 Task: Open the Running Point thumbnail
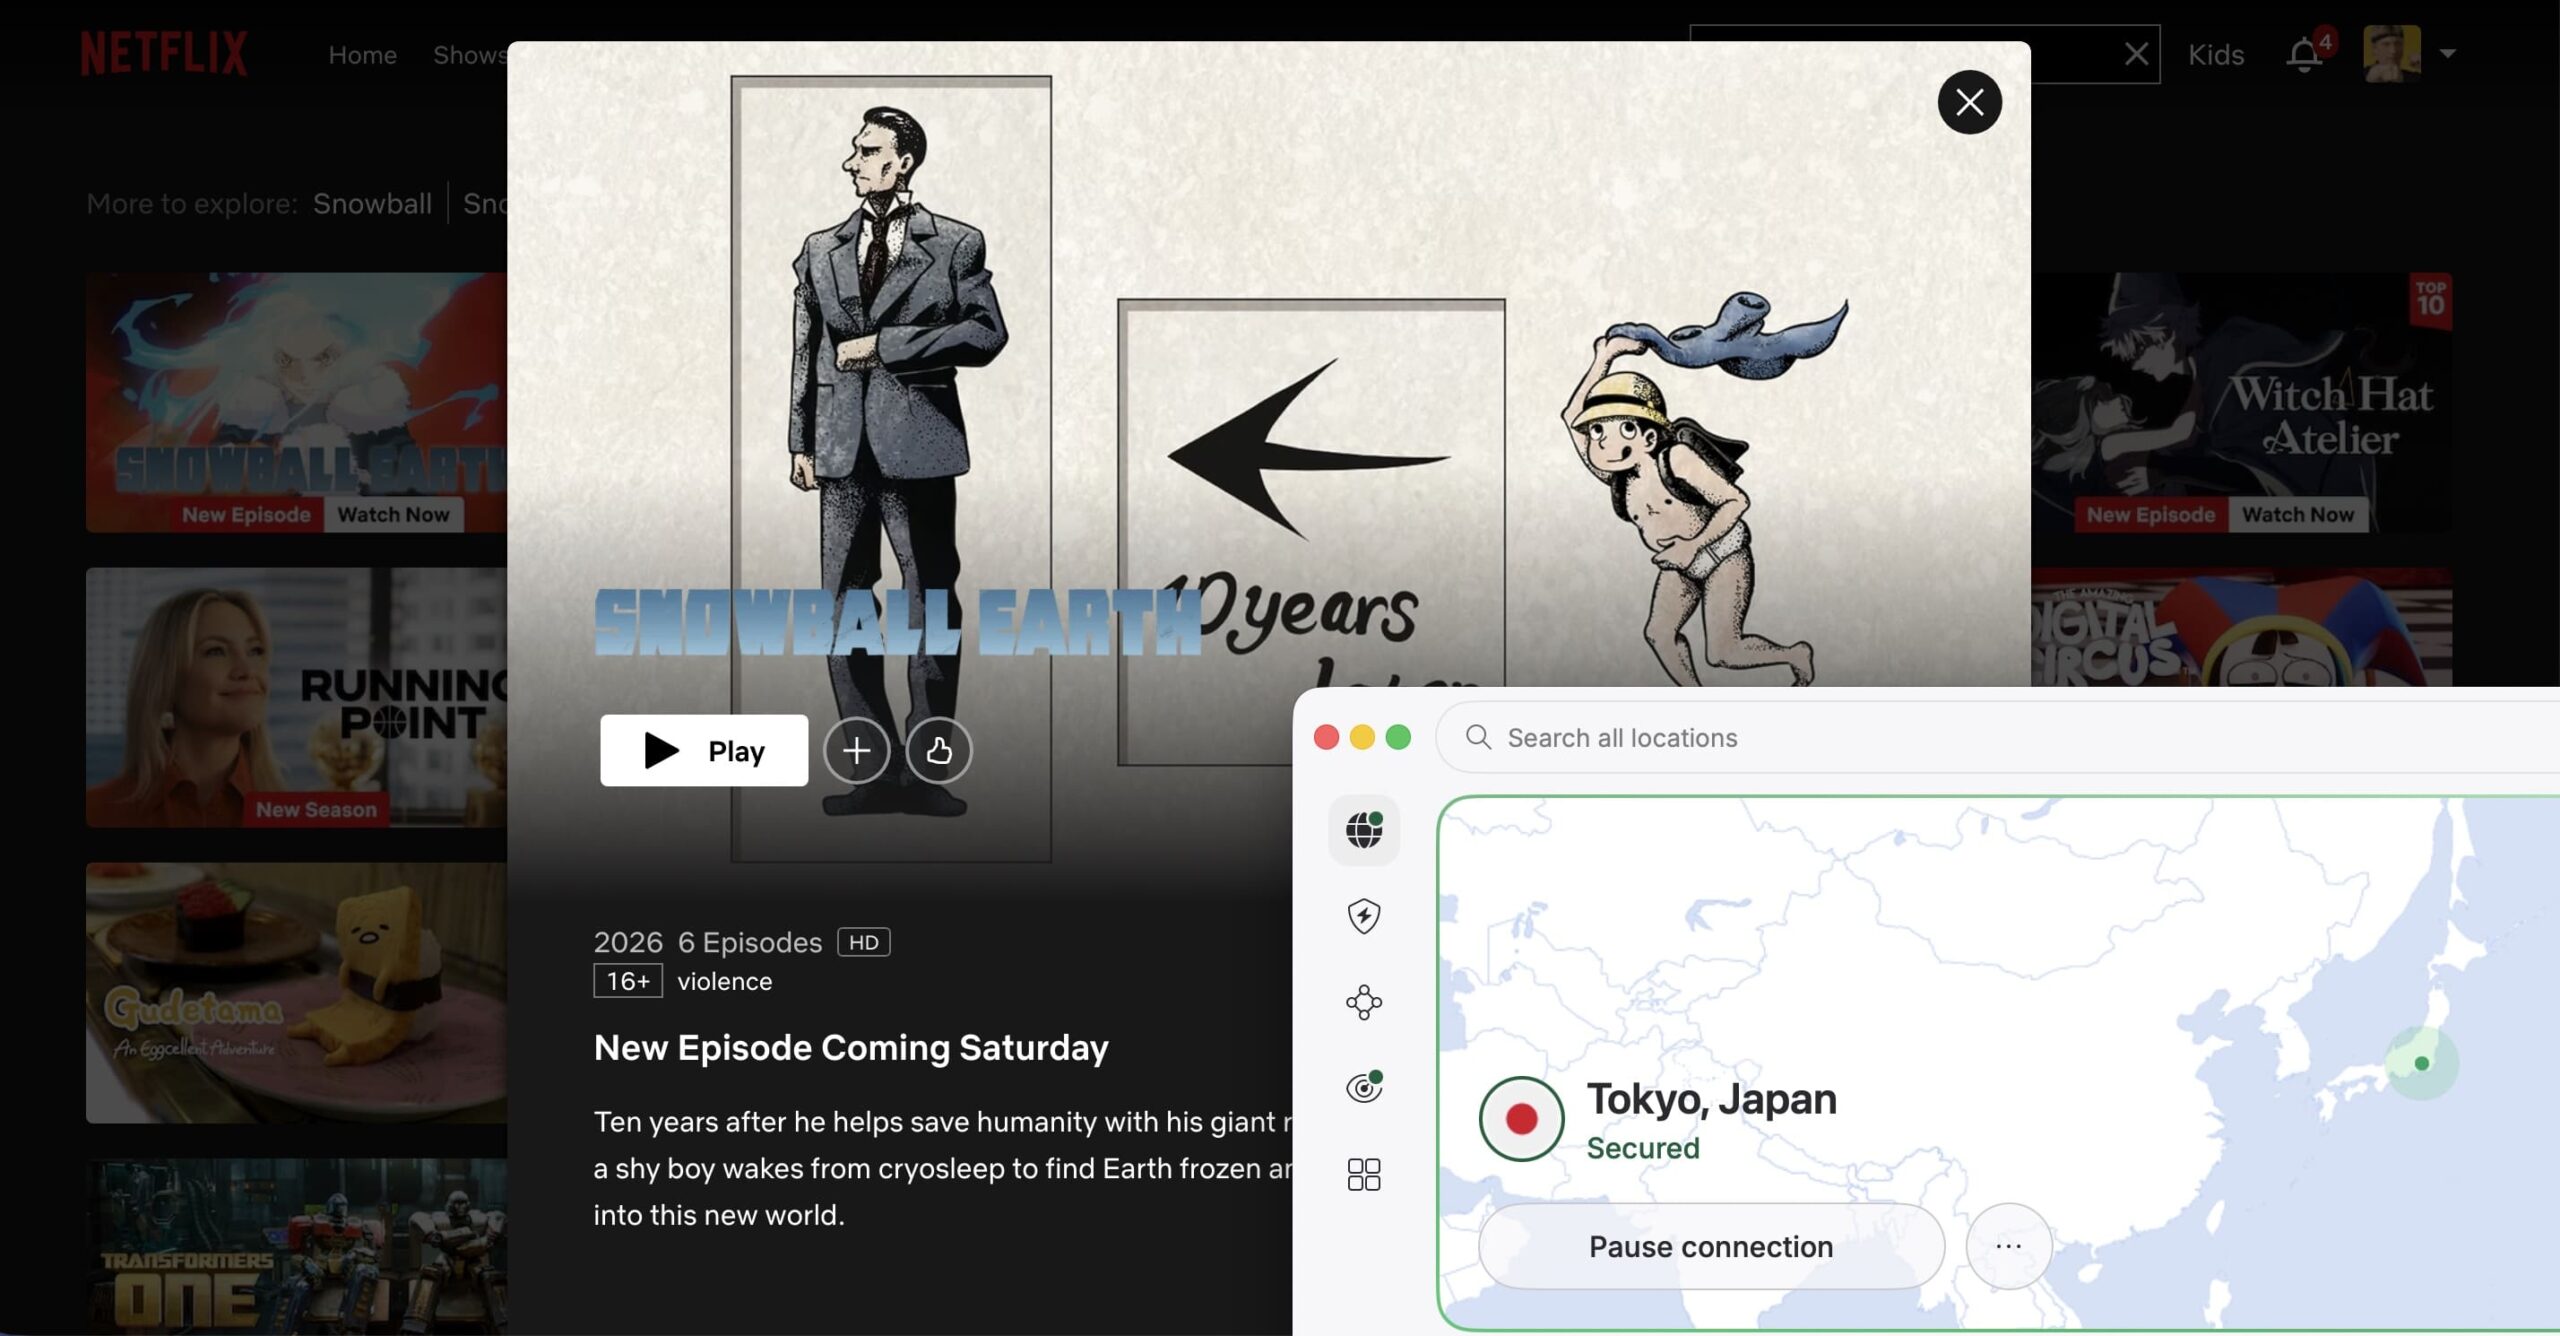[x=296, y=697]
